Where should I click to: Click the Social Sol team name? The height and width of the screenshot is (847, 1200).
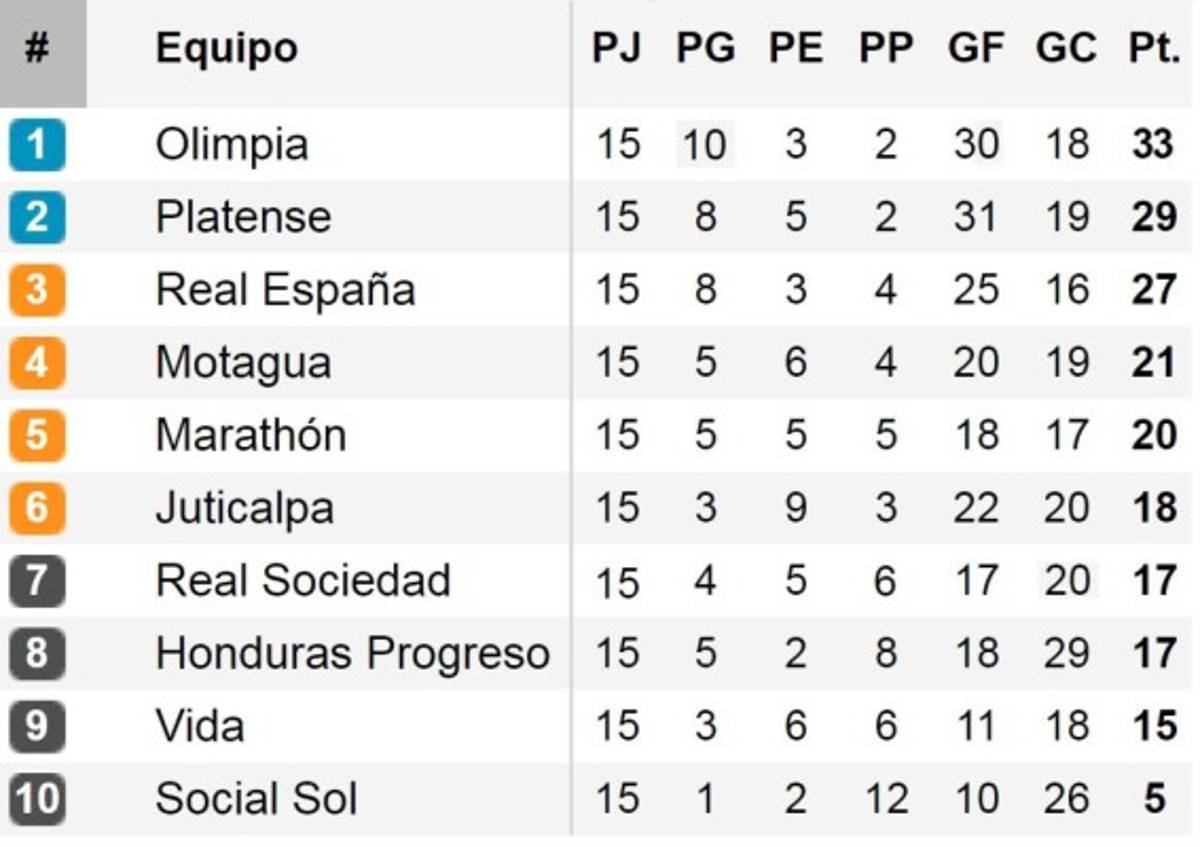256,799
